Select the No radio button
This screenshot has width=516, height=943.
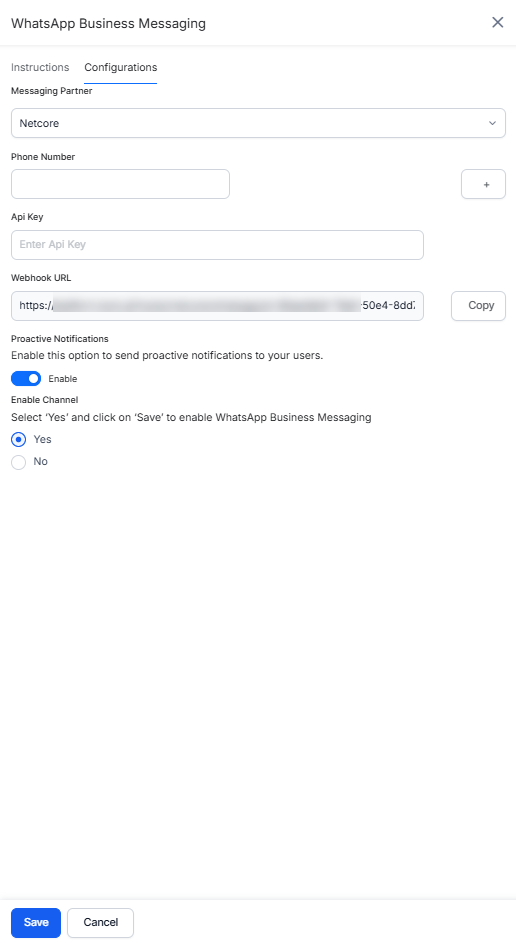tap(19, 462)
